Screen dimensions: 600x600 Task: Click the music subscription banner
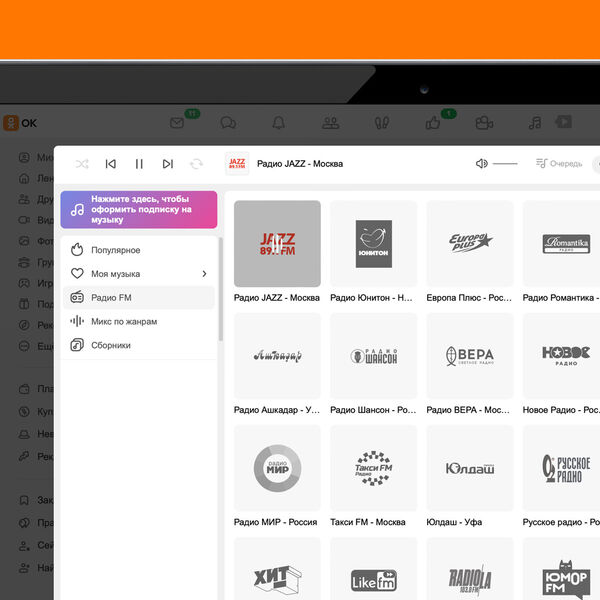tap(138, 210)
